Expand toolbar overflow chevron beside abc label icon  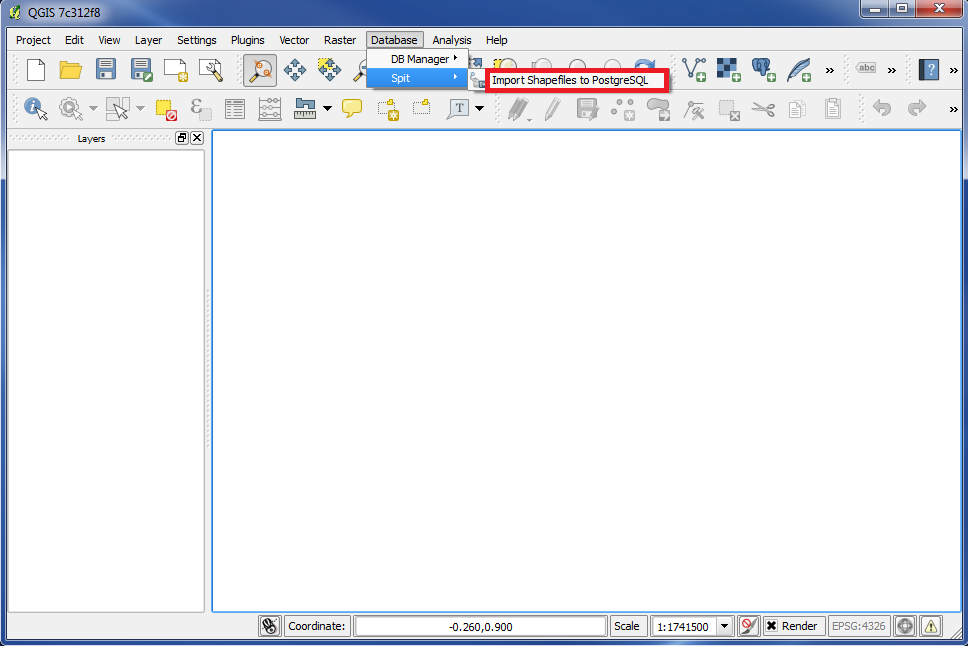[891, 70]
